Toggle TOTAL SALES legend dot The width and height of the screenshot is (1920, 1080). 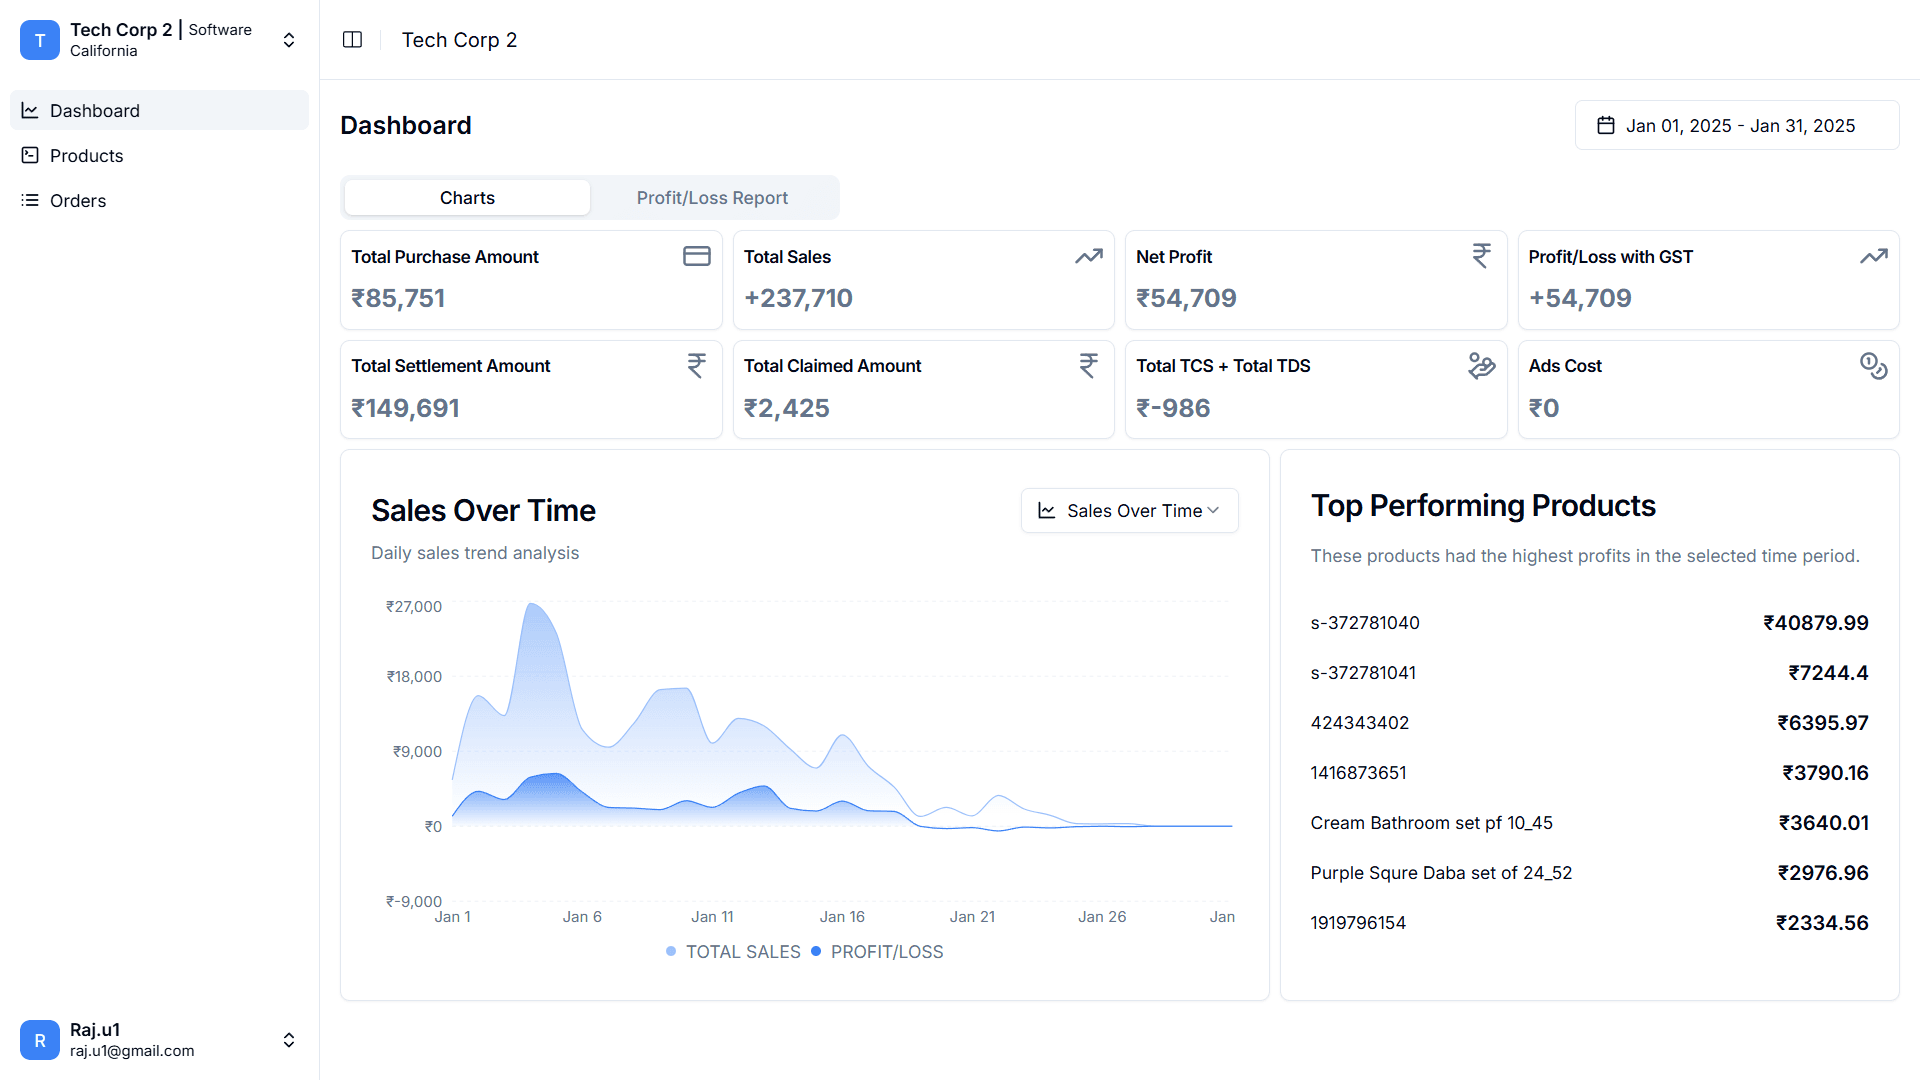point(671,951)
